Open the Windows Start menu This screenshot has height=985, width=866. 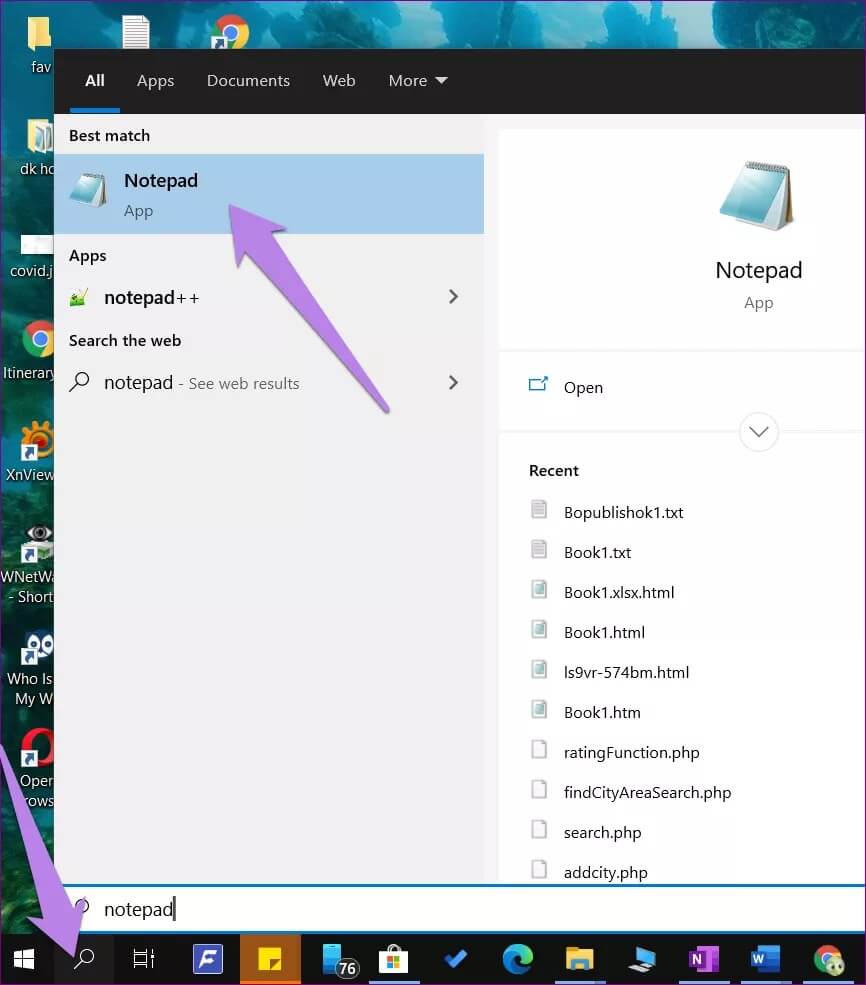[x=24, y=959]
